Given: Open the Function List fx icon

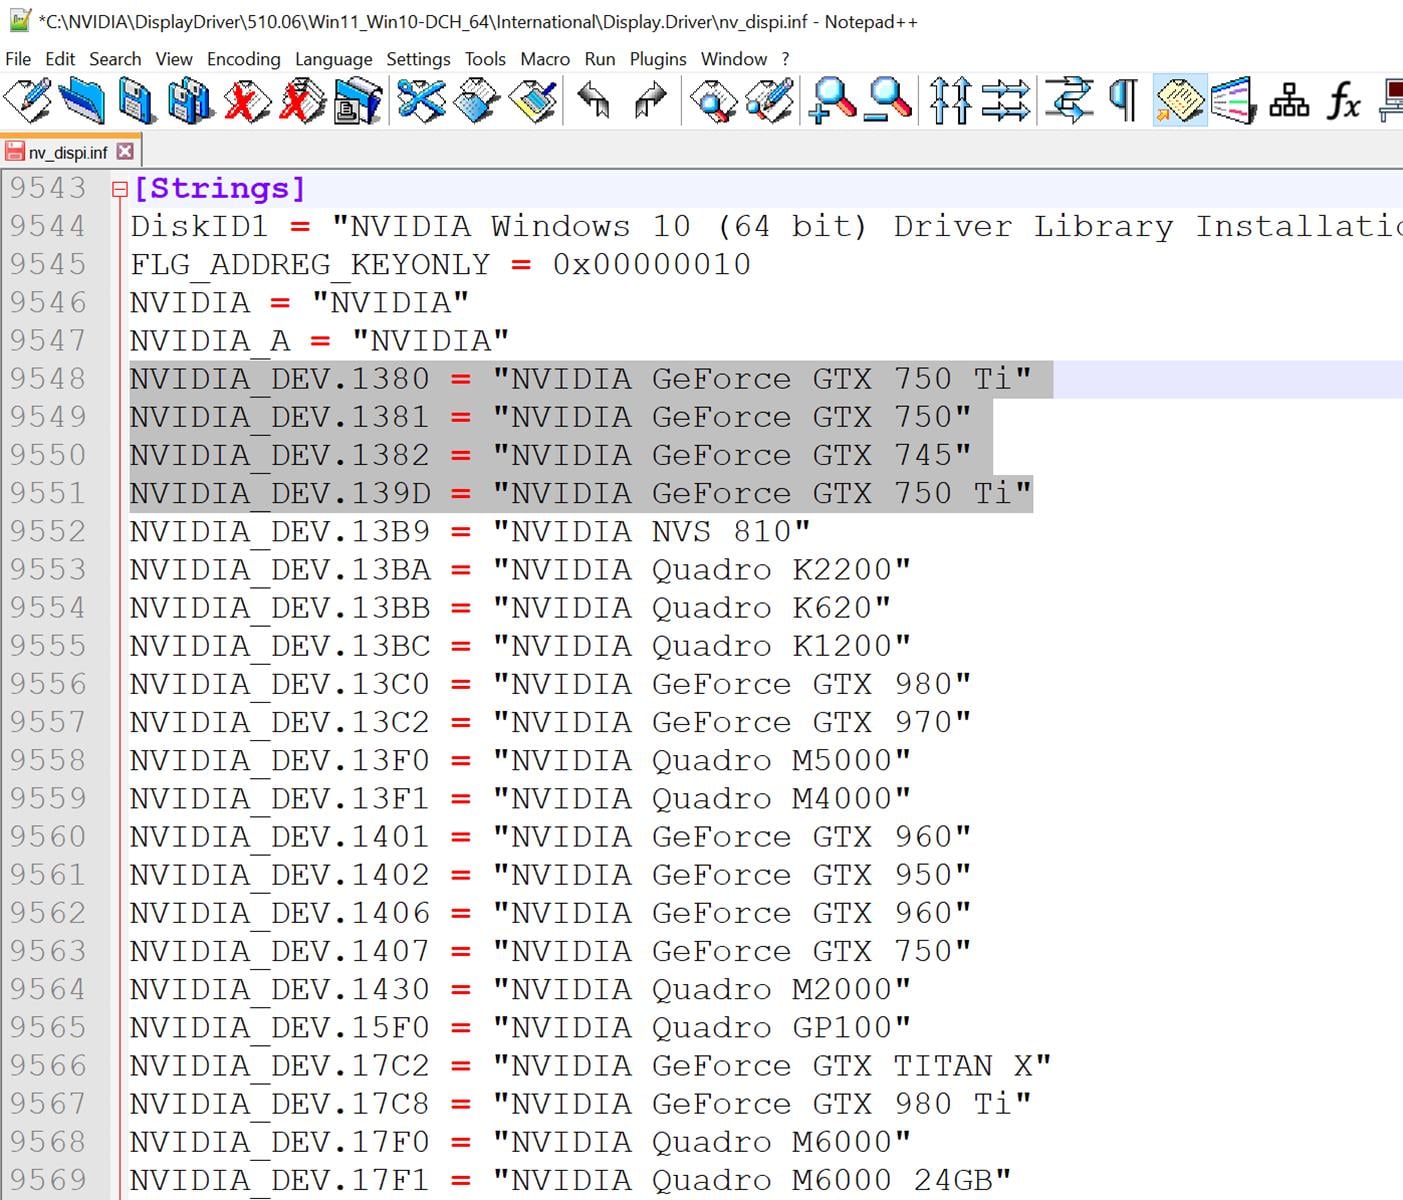Looking at the screenshot, I should 1343,101.
